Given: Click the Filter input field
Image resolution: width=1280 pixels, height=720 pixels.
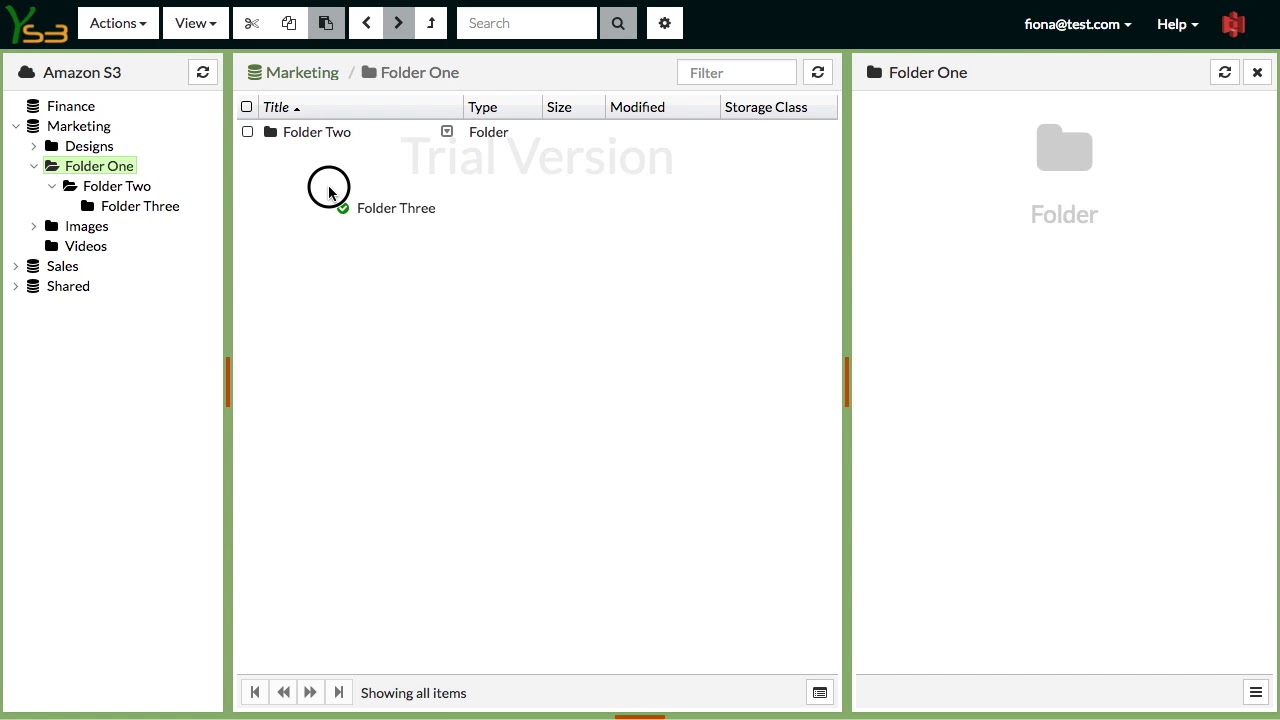Looking at the screenshot, I should tap(737, 72).
